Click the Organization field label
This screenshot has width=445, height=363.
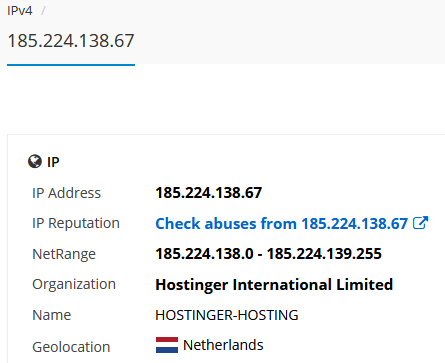pos(74,284)
